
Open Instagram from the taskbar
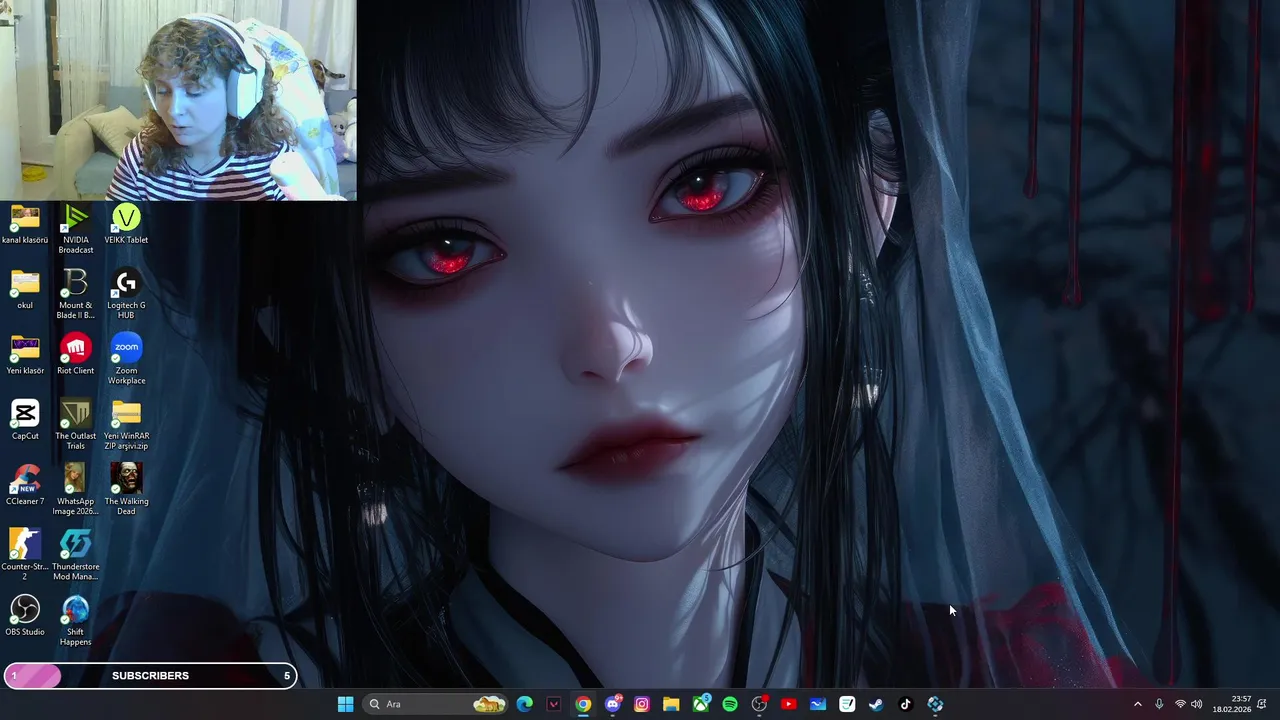pyautogui.click(x=642, y=704)
